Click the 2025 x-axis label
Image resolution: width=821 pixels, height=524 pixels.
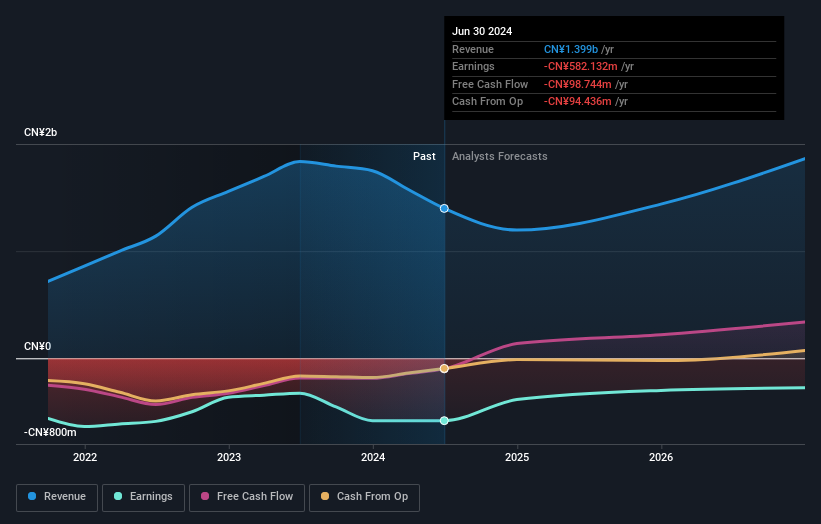pyautogui.click(x=517, y=457)
